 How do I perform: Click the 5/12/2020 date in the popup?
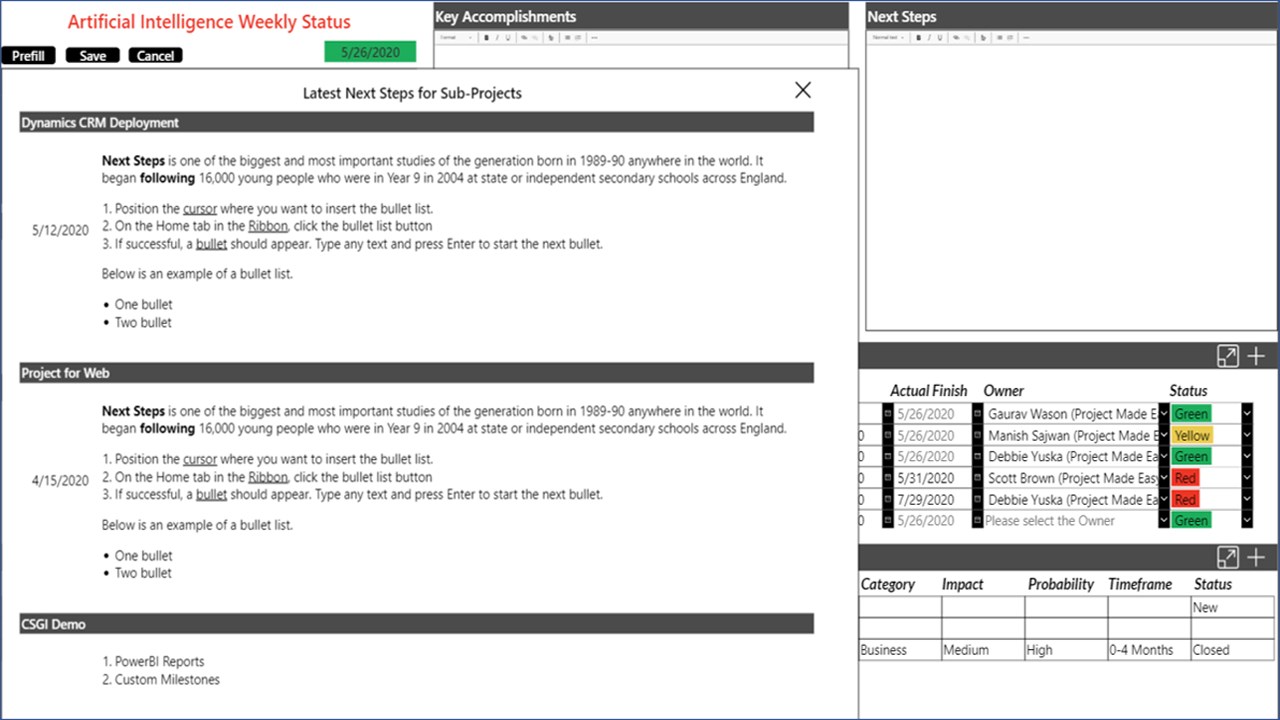[x=60, y=230]
